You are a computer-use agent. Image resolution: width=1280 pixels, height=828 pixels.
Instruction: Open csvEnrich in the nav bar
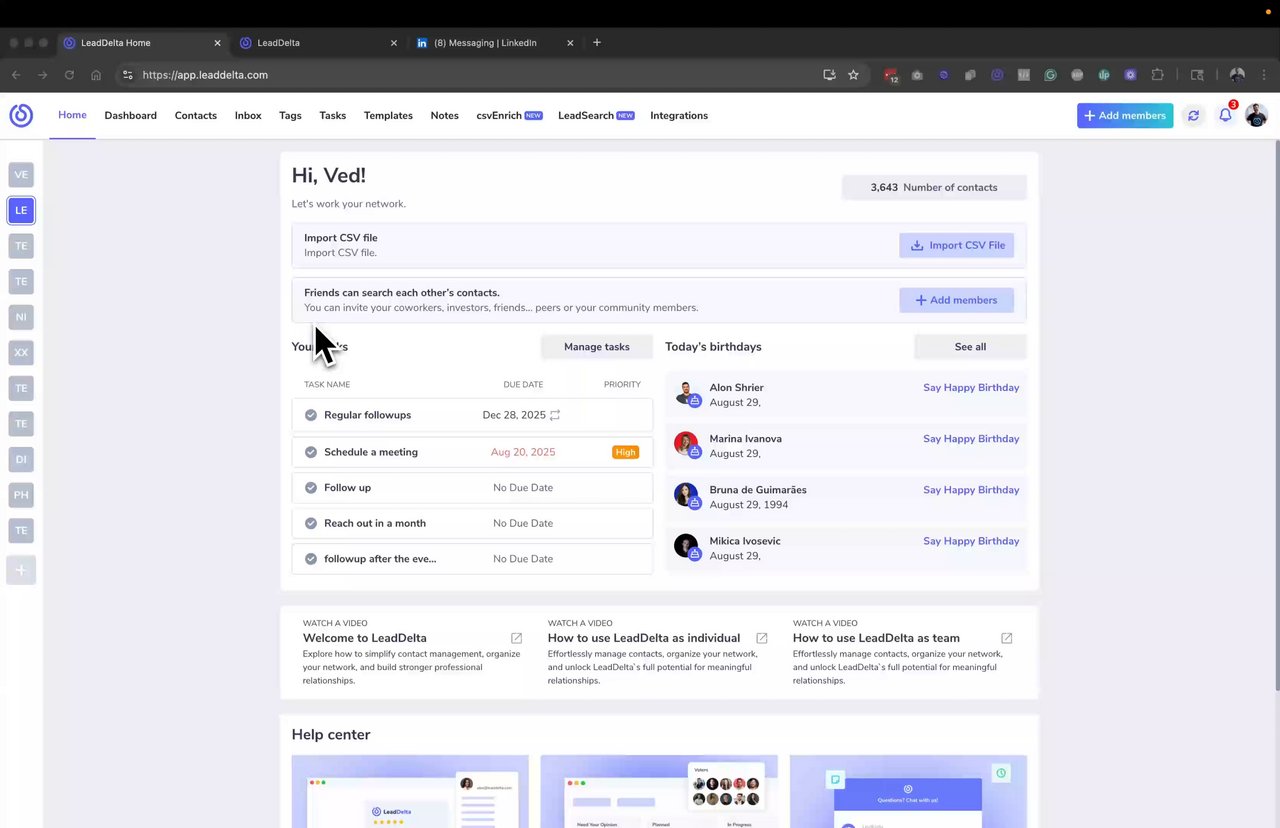[x=509, y=116]
